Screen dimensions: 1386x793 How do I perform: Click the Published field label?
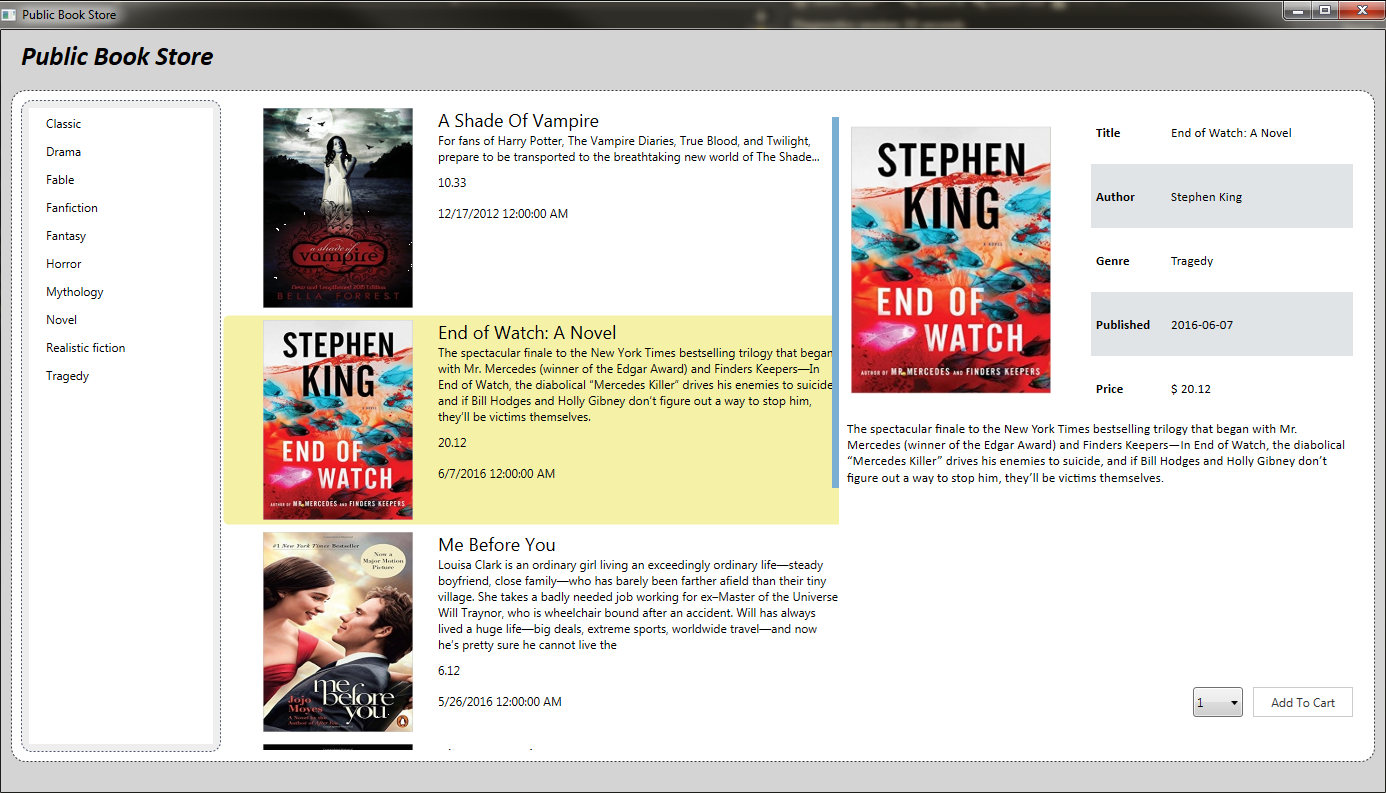[x=1123, y=325]
